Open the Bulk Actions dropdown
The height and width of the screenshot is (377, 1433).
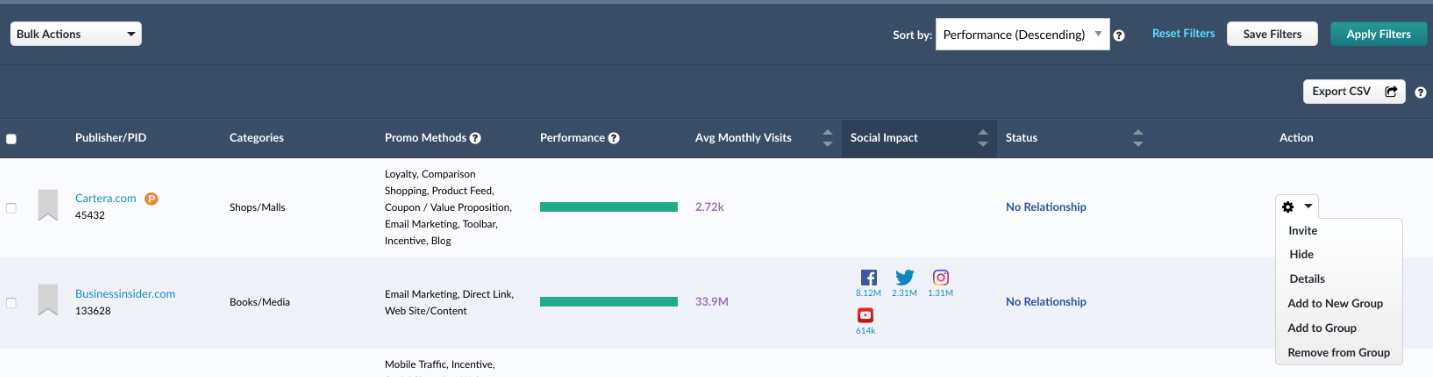[x=76, y=34]
